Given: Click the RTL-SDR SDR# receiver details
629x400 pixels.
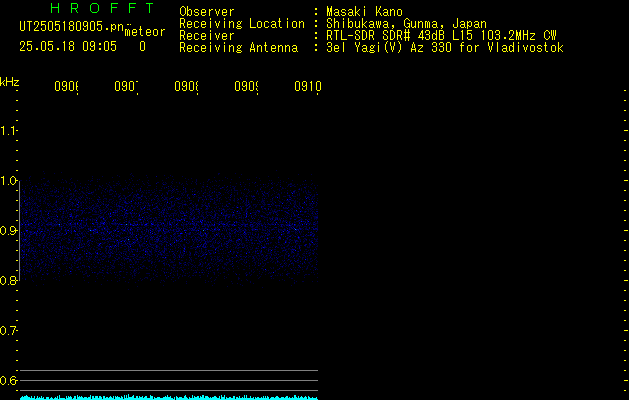Looking at the screenshot, I should click(441, 36).
